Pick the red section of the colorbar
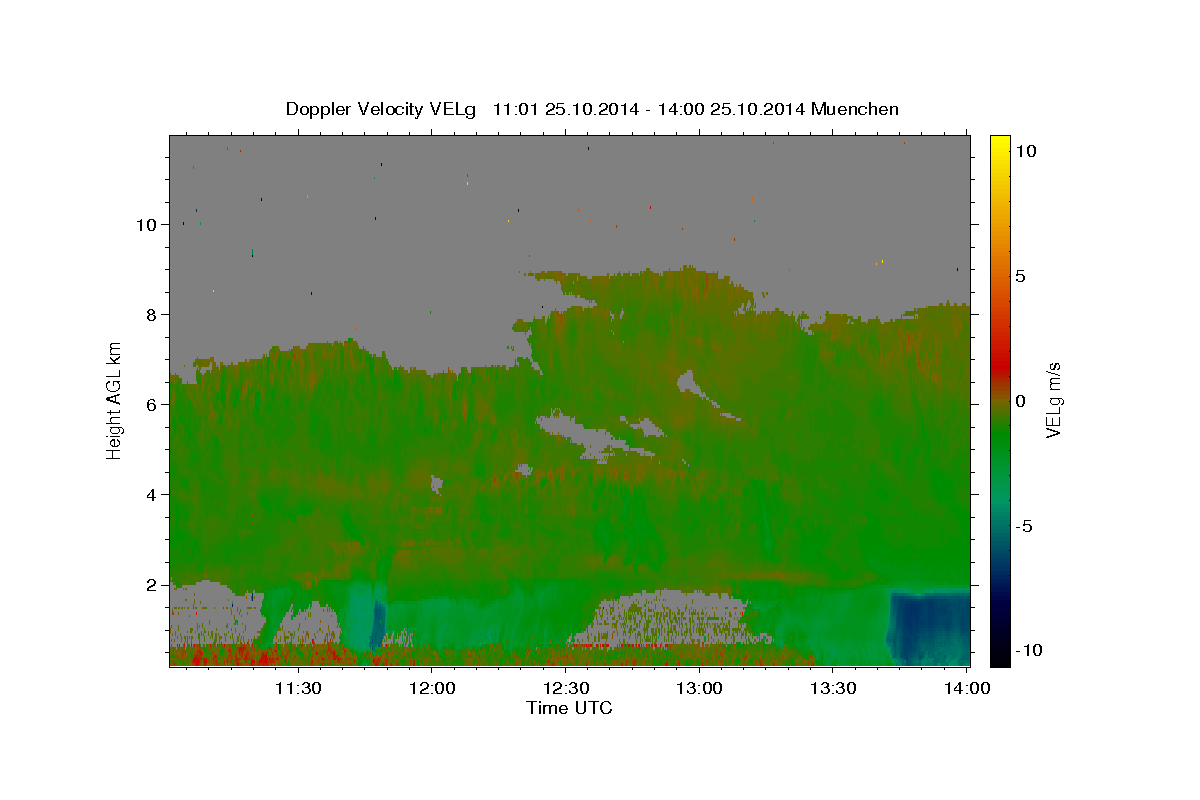 point(1000,365)
